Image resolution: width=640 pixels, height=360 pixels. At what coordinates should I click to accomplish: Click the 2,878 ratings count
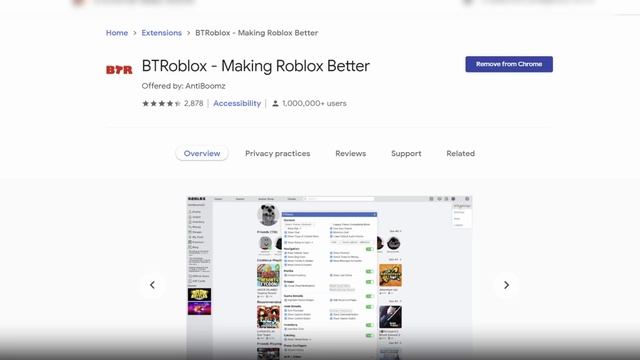193,104
